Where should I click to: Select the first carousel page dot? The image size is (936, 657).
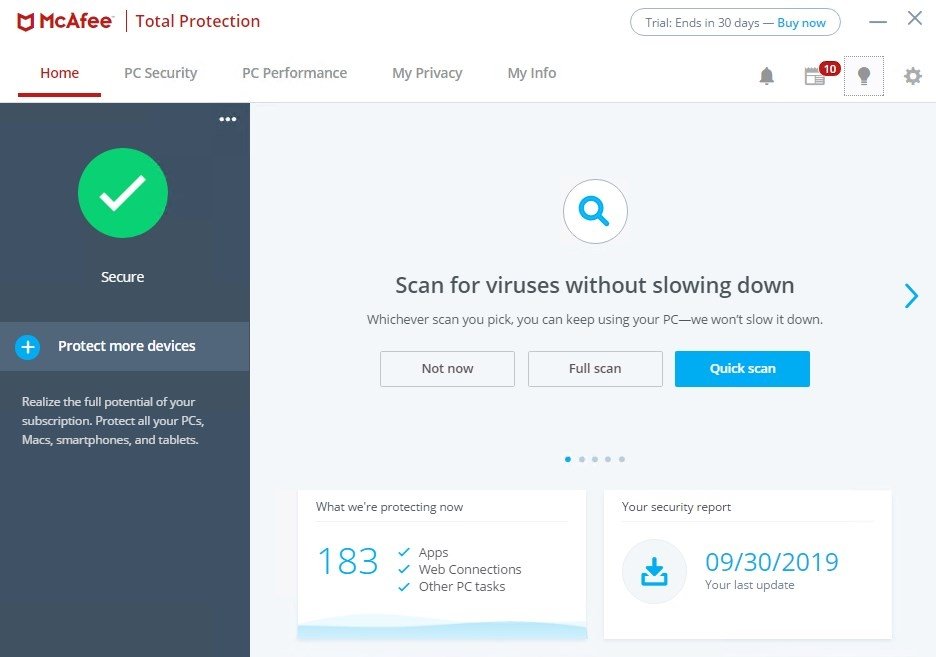point(568,459)
